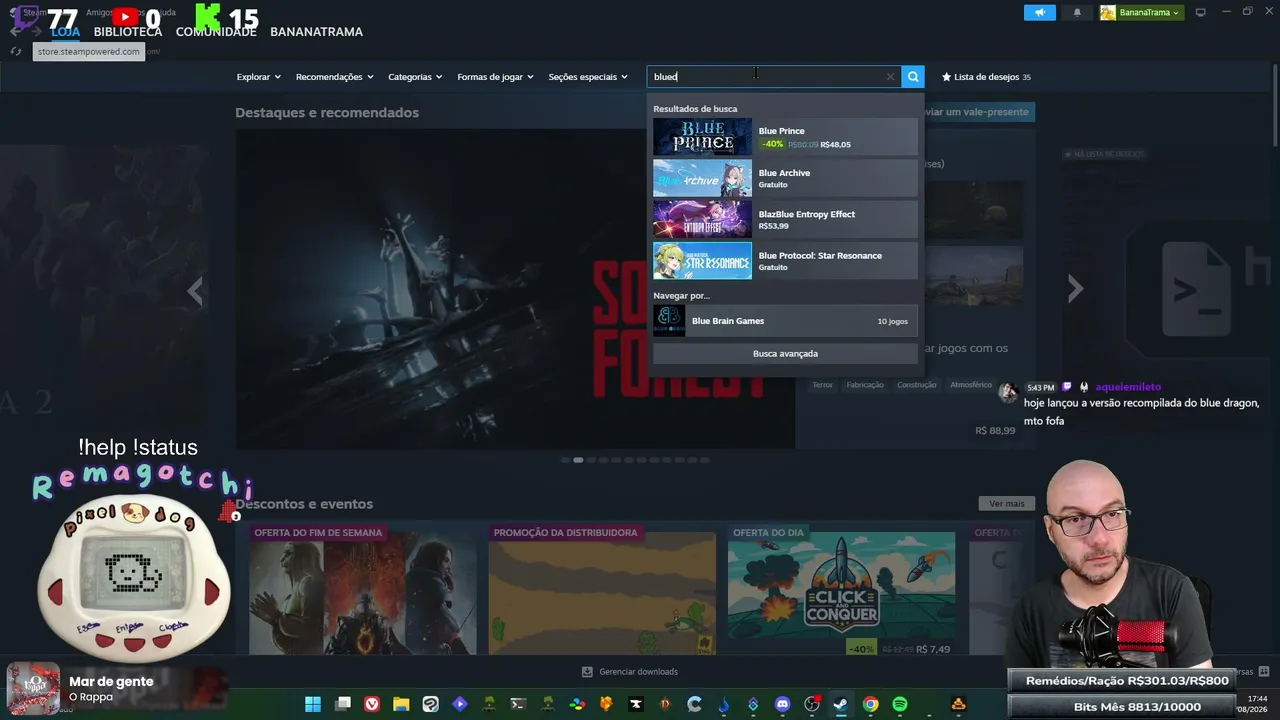The image size is (1280, 720).
Task: Open Spotify from the taskbar
Action: [x=900, y=704]
